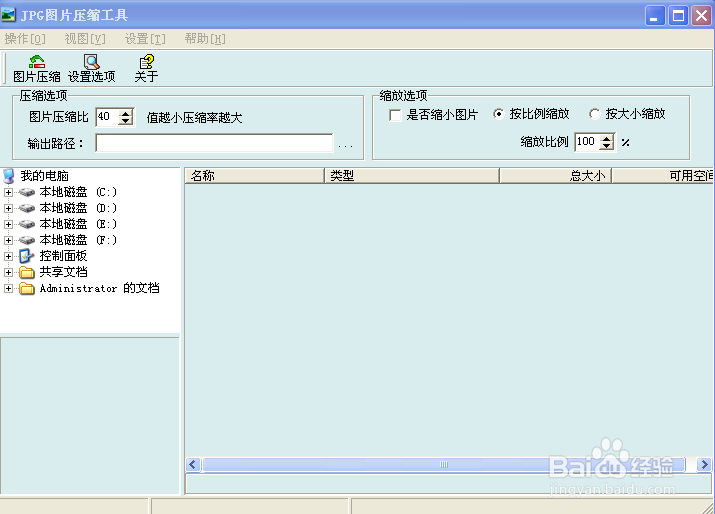
Task: Open the 设置[T] menu
Action: (x=145, y=39)
